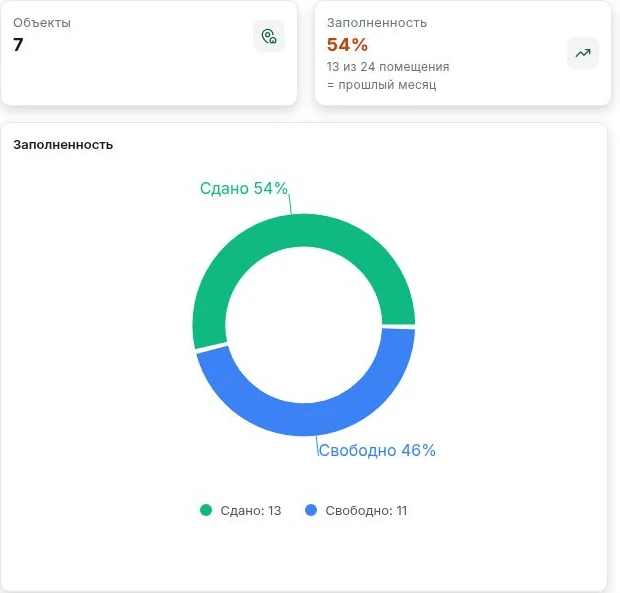Click the Объекты count value 7
This screenshot has width=620, height=593.
pyautogui.click(x=18, y=44)
